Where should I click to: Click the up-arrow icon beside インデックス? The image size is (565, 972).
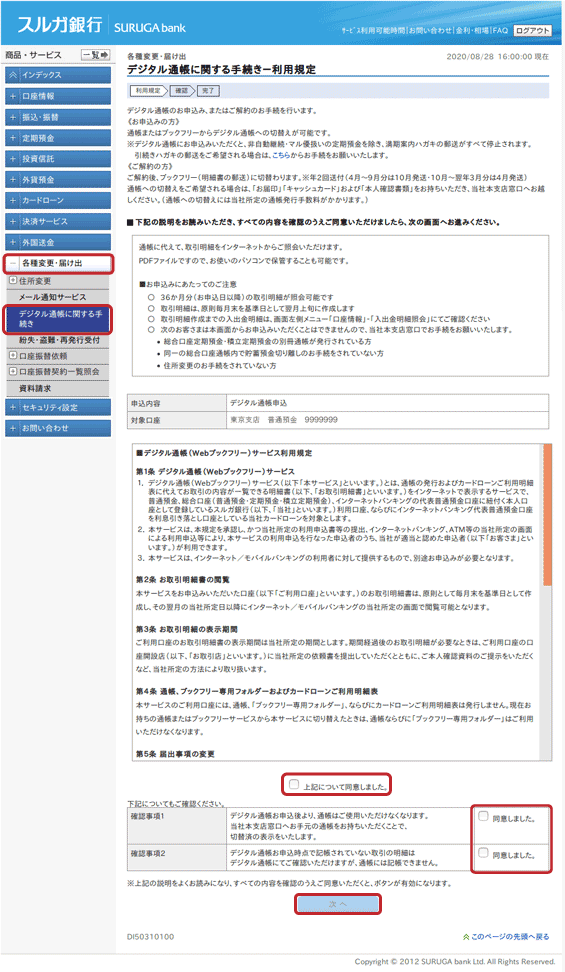tap(13, 75)
